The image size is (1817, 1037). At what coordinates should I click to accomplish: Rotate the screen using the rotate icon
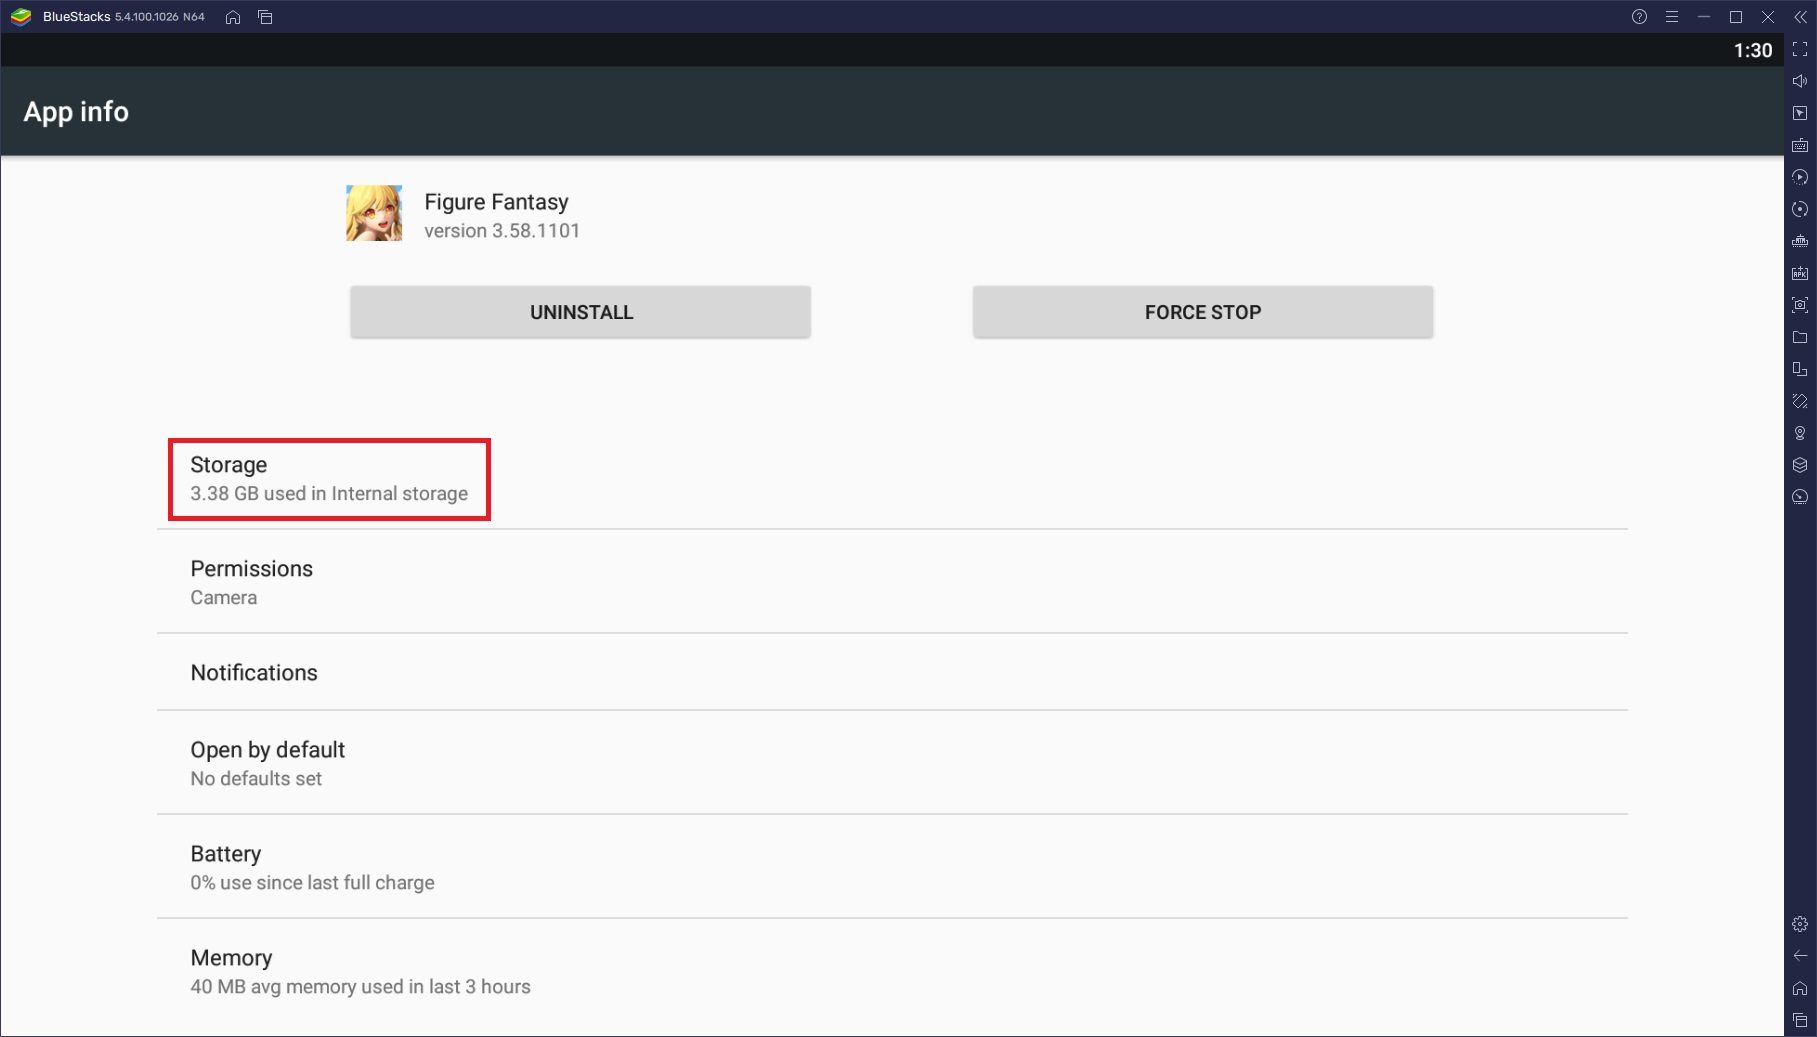1800,401
